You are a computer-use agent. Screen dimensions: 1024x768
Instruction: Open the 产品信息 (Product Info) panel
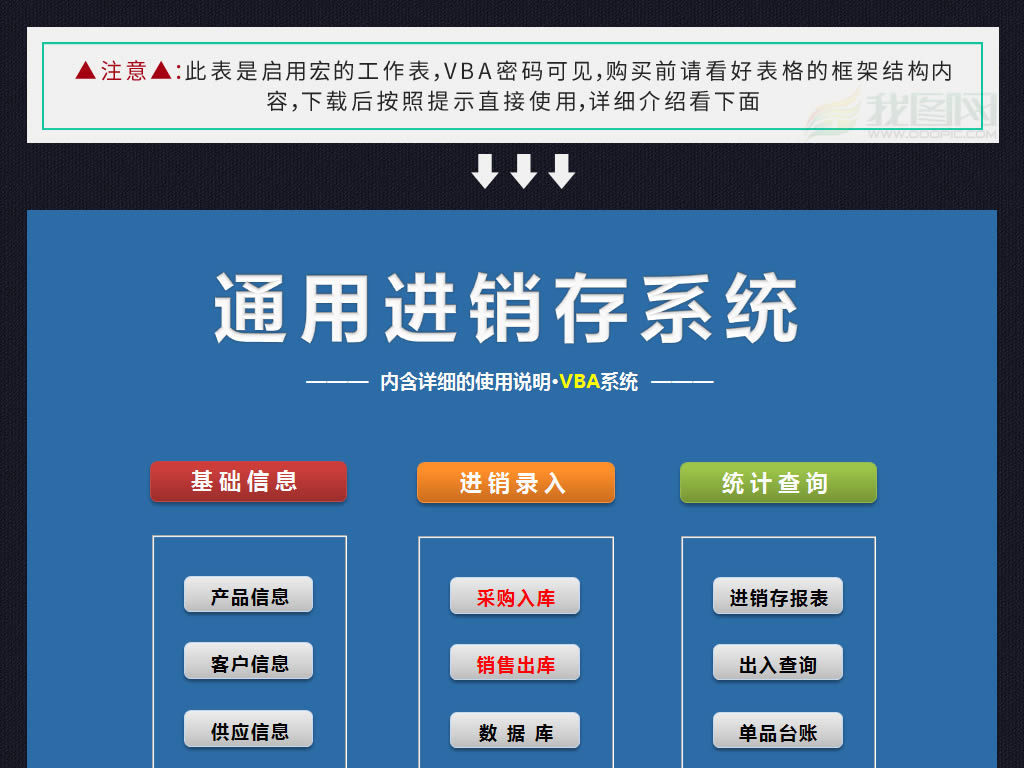coord(247,594)
